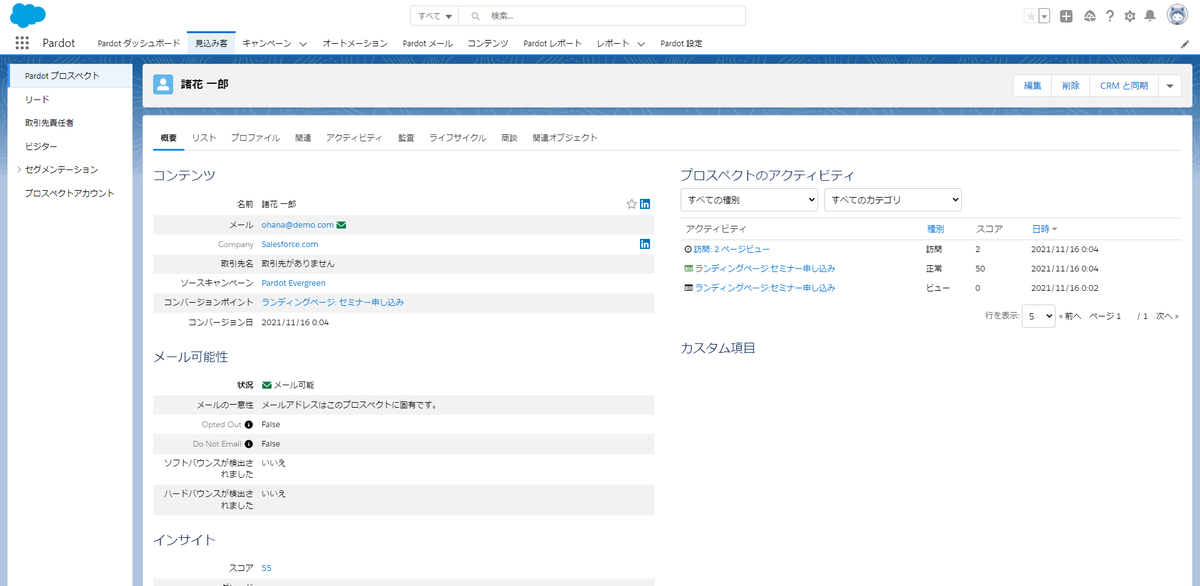The height and width of the screenshot is (586, 1200).
Task: Click the global actions plus icon
Action: (x=1066, y=16)
